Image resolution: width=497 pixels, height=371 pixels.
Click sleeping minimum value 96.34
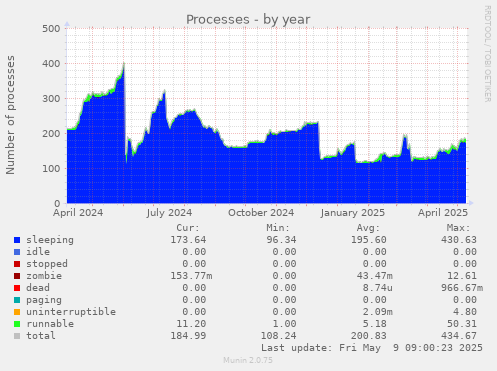point(281,240)
